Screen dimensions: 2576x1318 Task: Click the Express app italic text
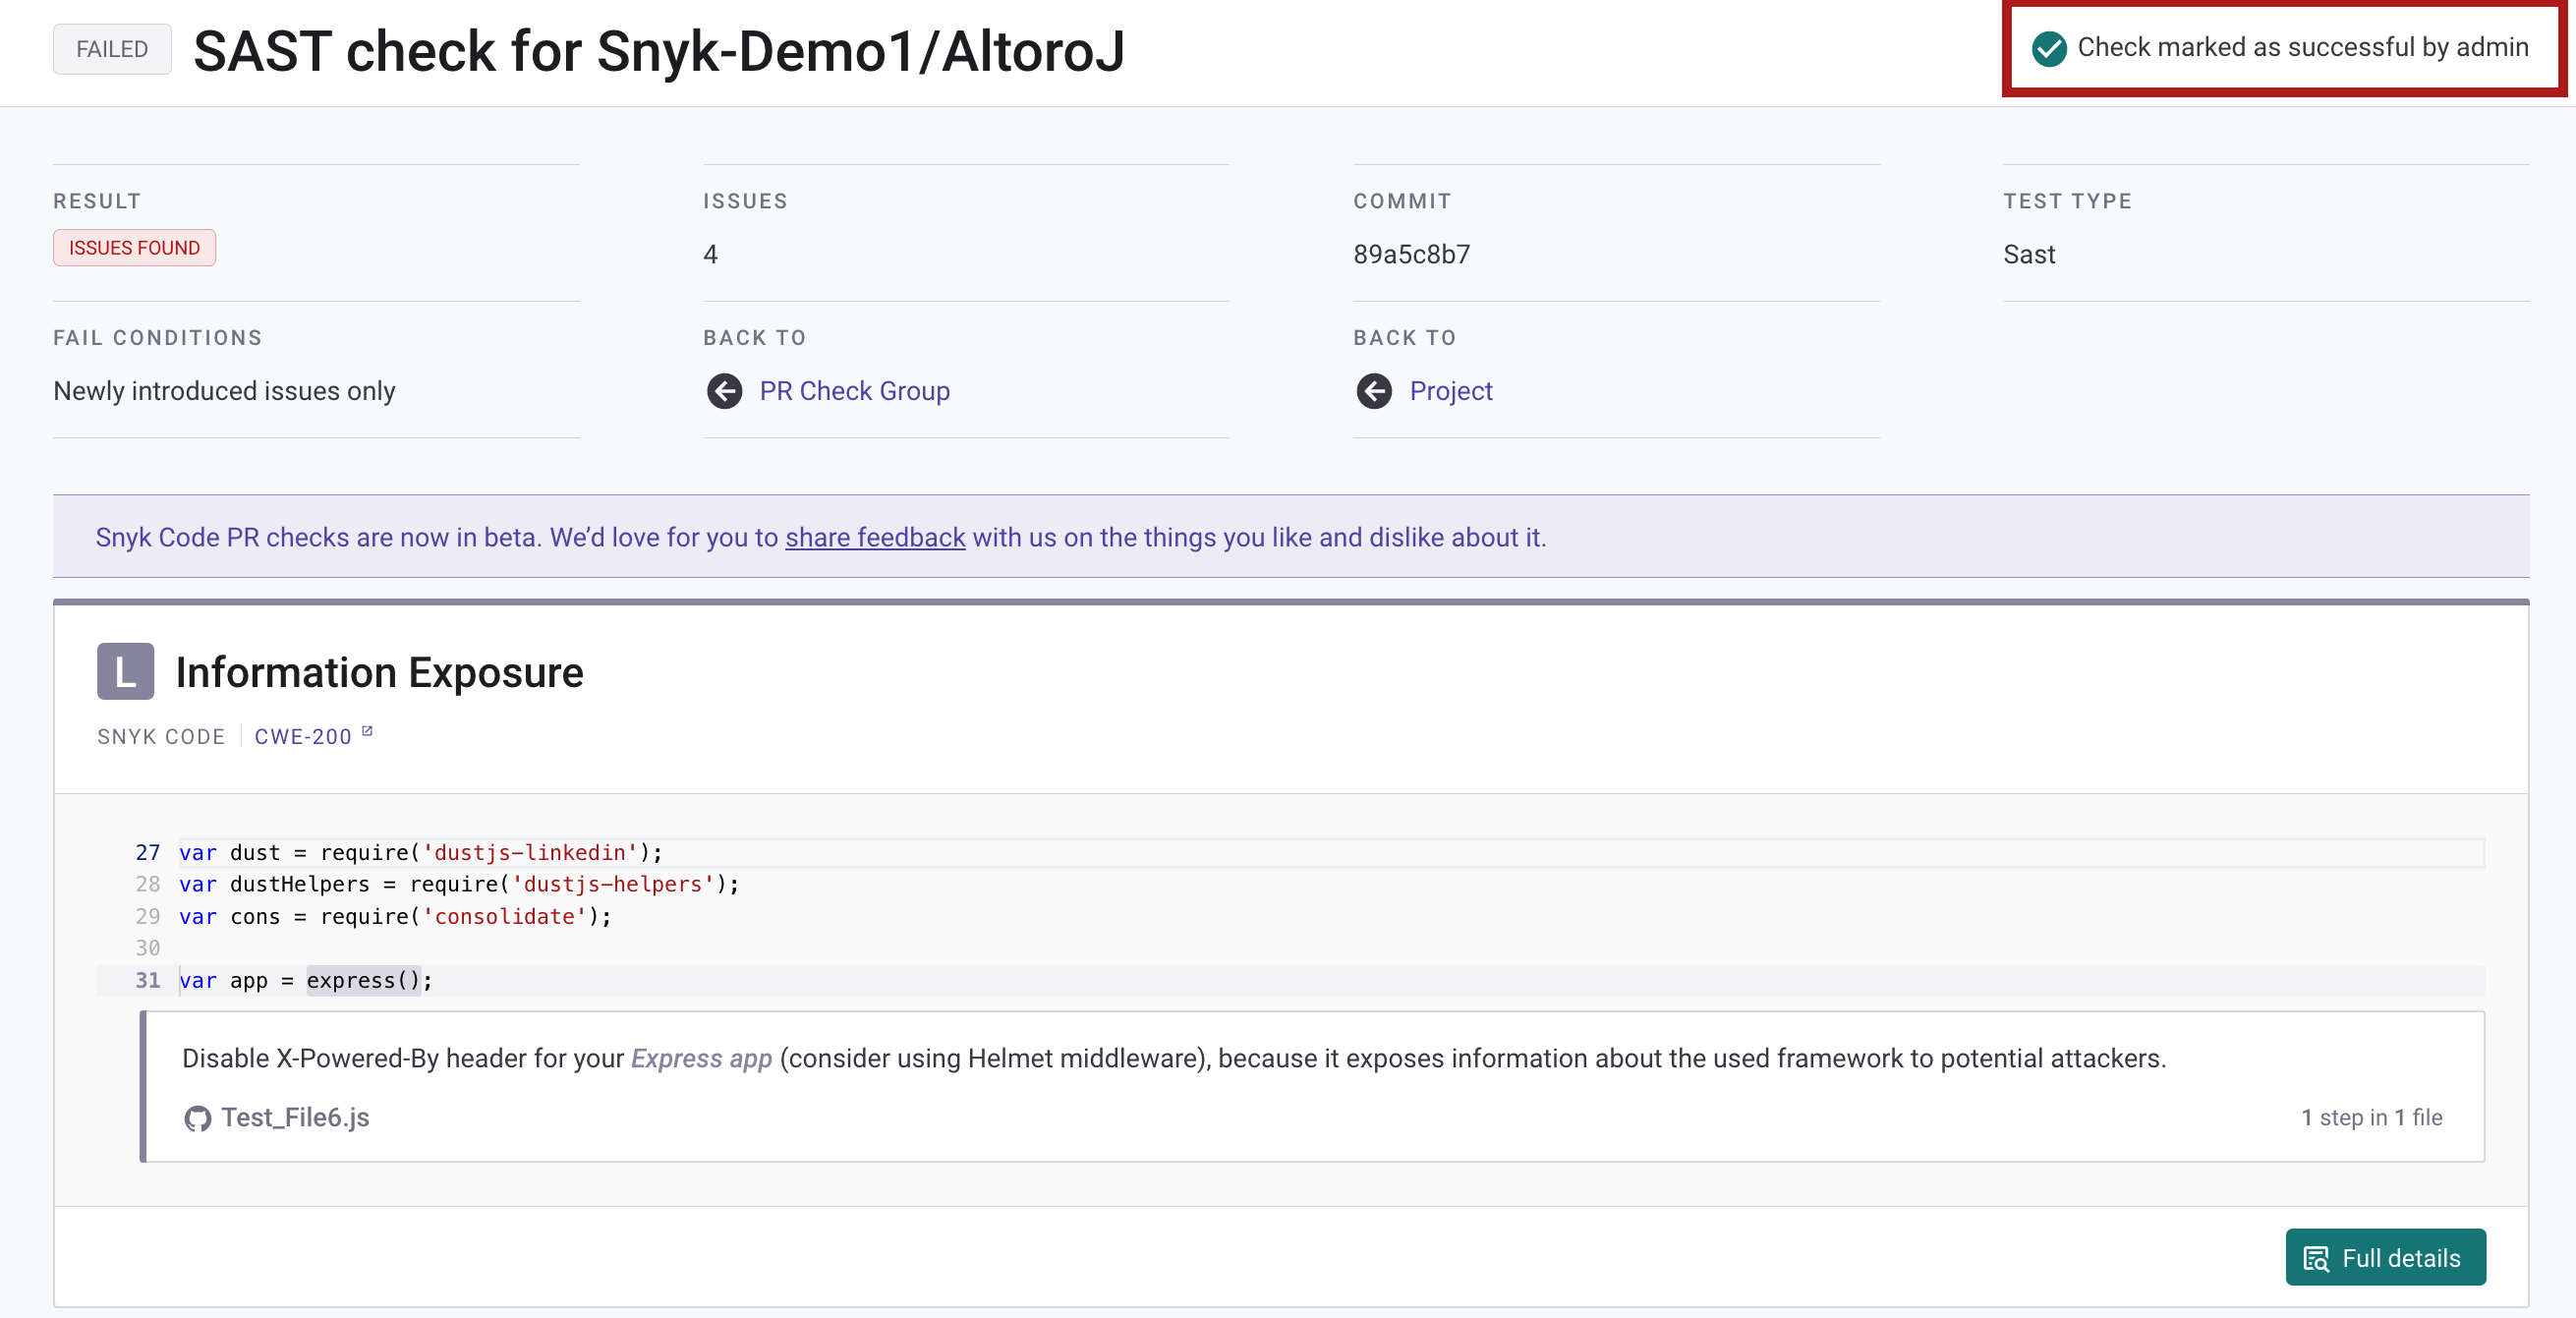tap(701, 1059)
